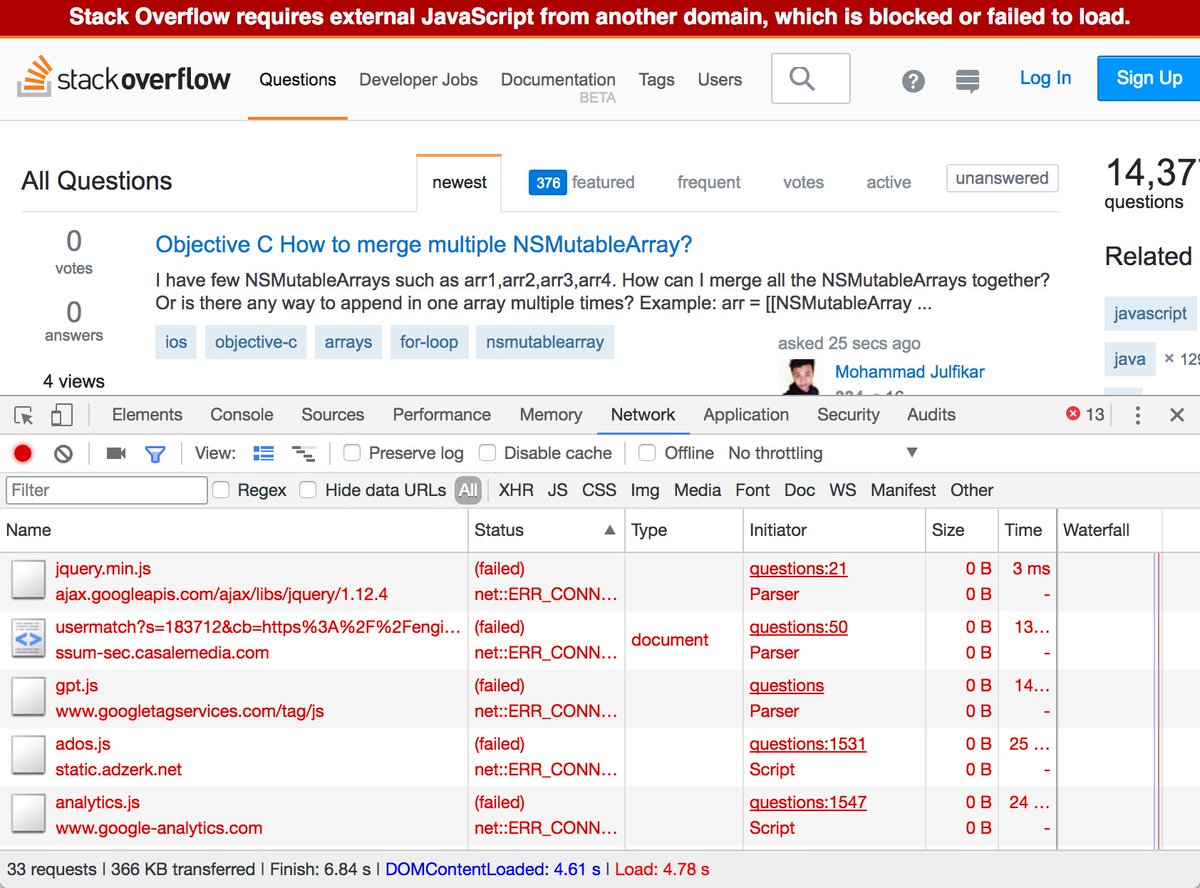The height and width of the screenshot is (888, 1200).
Task: Click the file icon for ados.js
Action: pos(28,756)
